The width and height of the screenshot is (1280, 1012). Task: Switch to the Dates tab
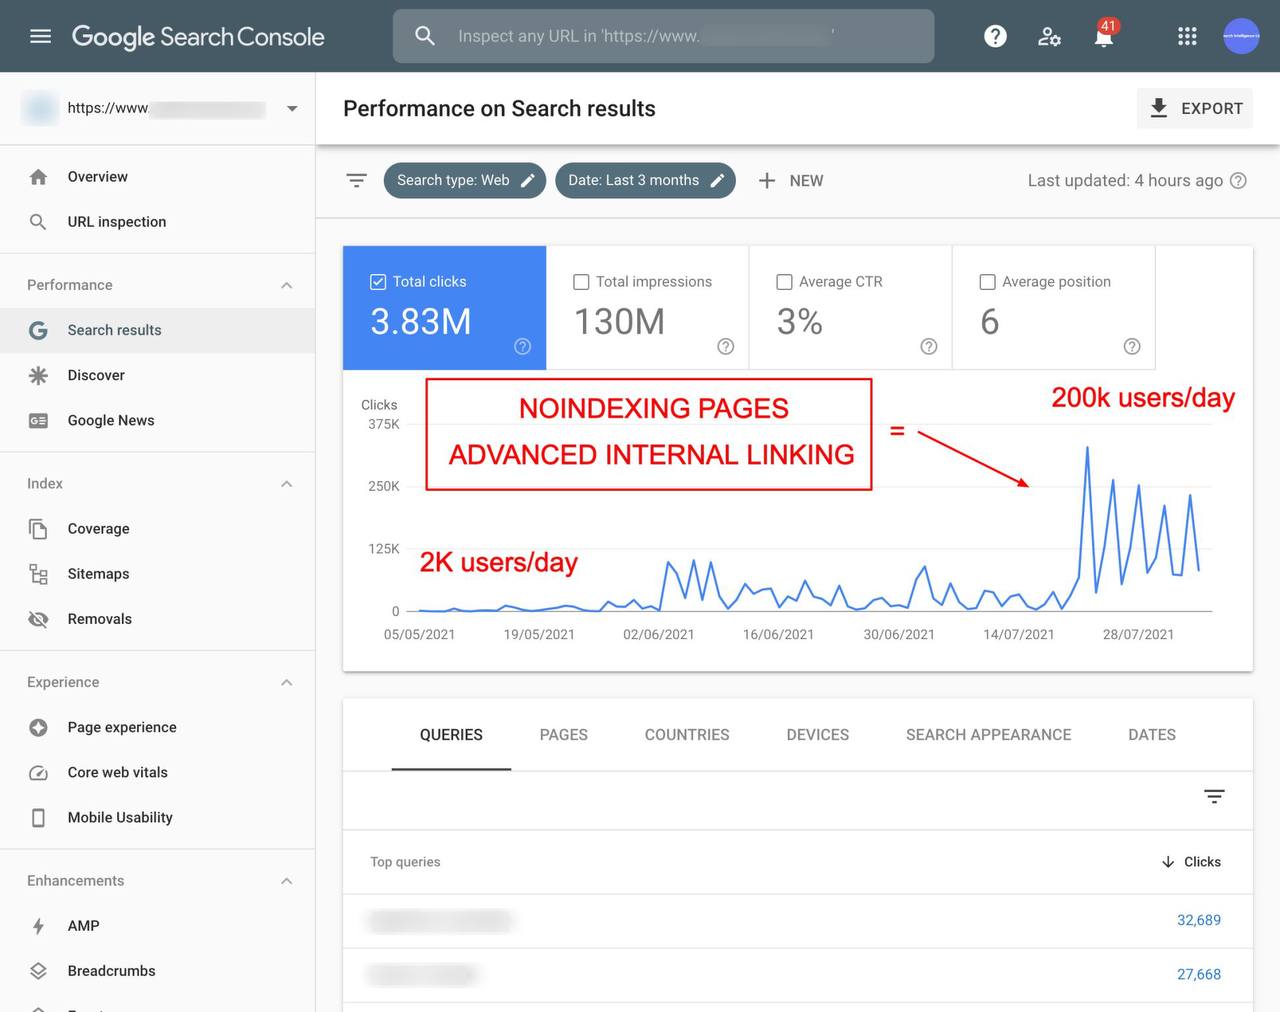1152,734
